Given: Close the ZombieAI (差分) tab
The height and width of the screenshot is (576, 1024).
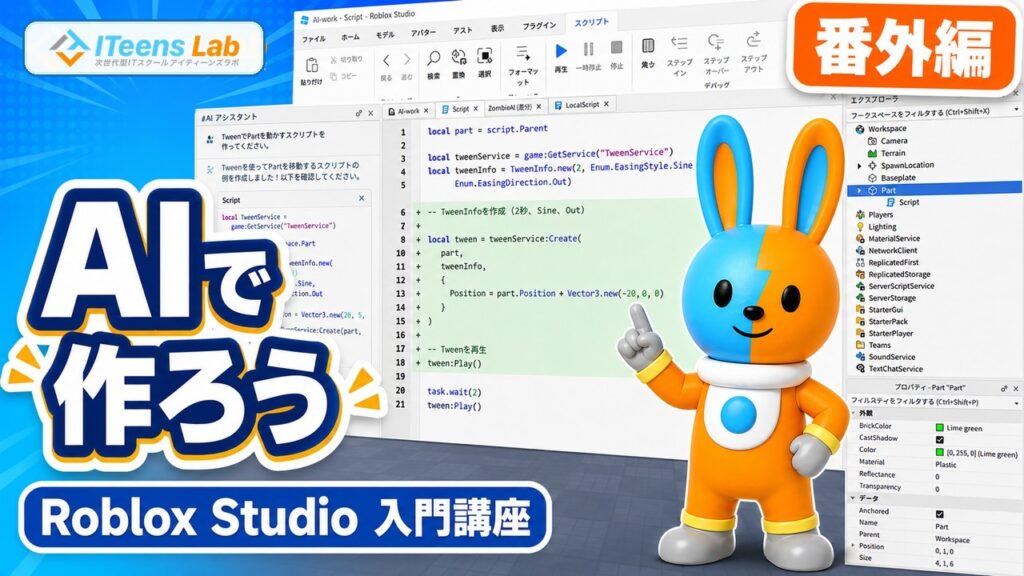Looking at the screenshot, I should click(539, 106).
